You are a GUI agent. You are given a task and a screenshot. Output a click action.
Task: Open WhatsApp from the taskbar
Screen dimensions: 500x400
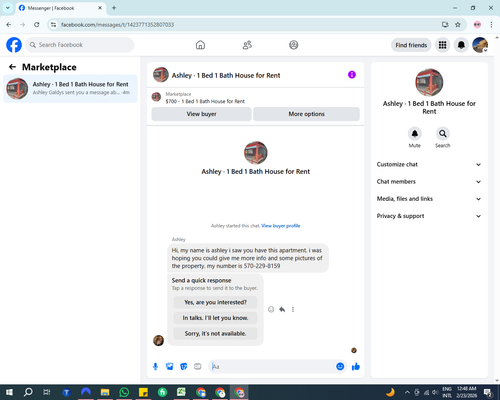[124, 392]
